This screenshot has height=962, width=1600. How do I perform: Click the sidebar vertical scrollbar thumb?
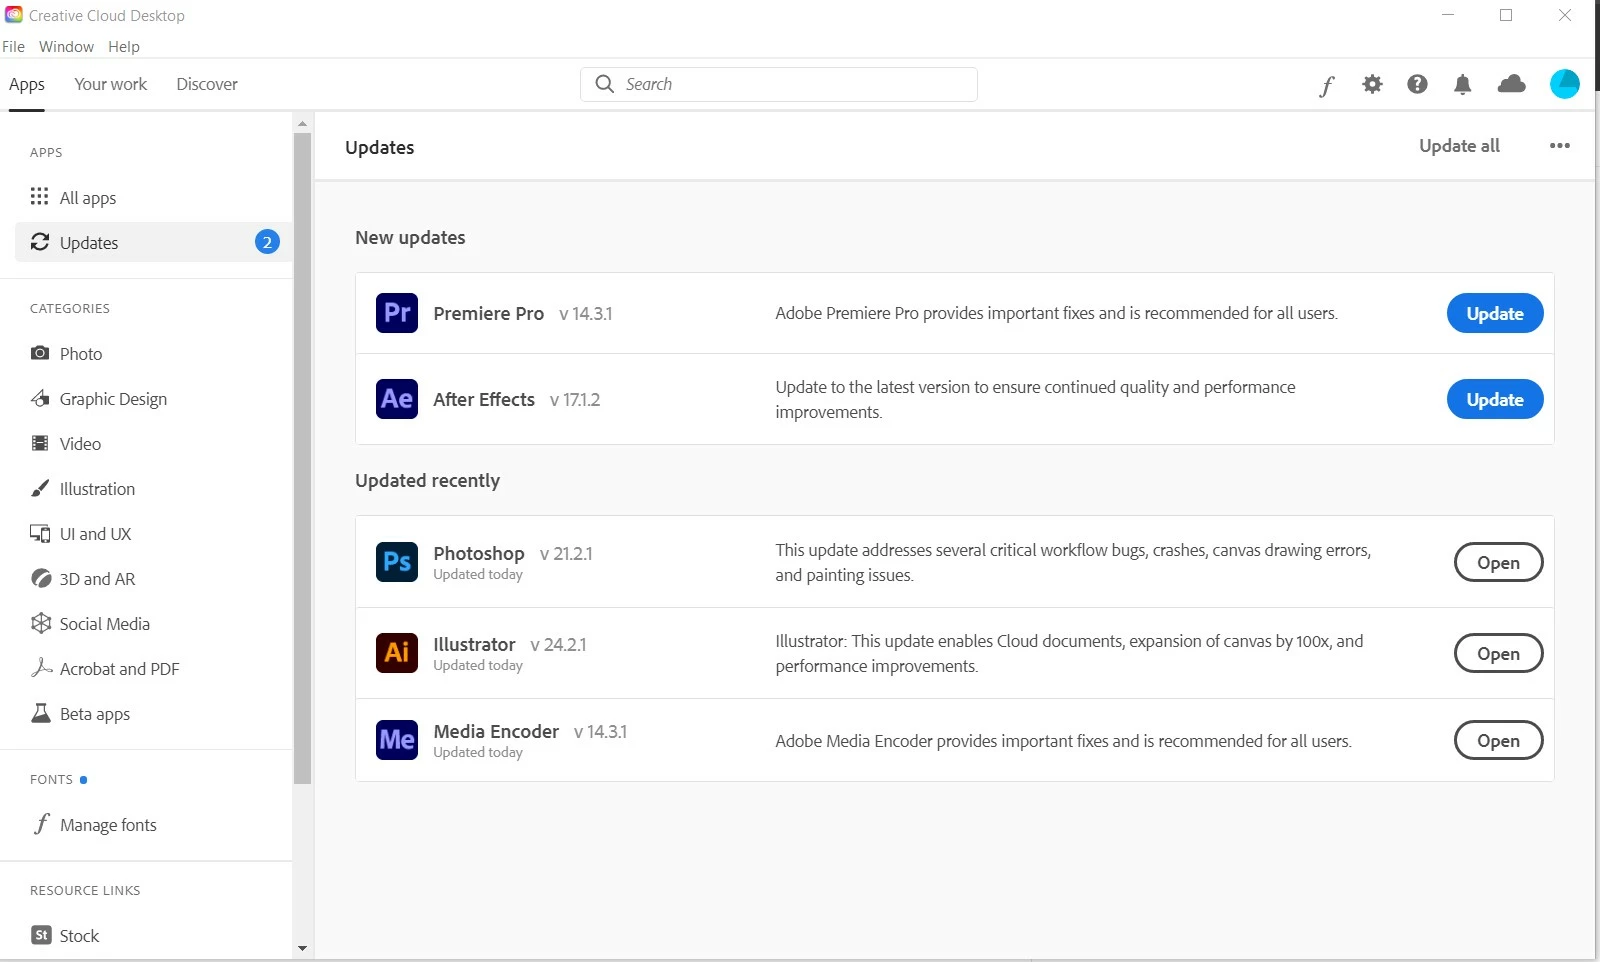pyautogui.click(x=302, y=459)
